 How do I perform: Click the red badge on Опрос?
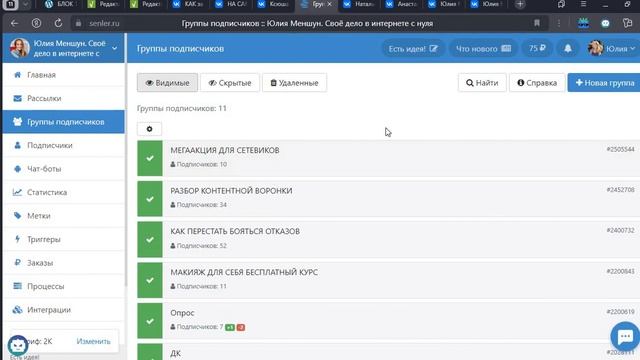pyautogui.click(x=241, y=327)
